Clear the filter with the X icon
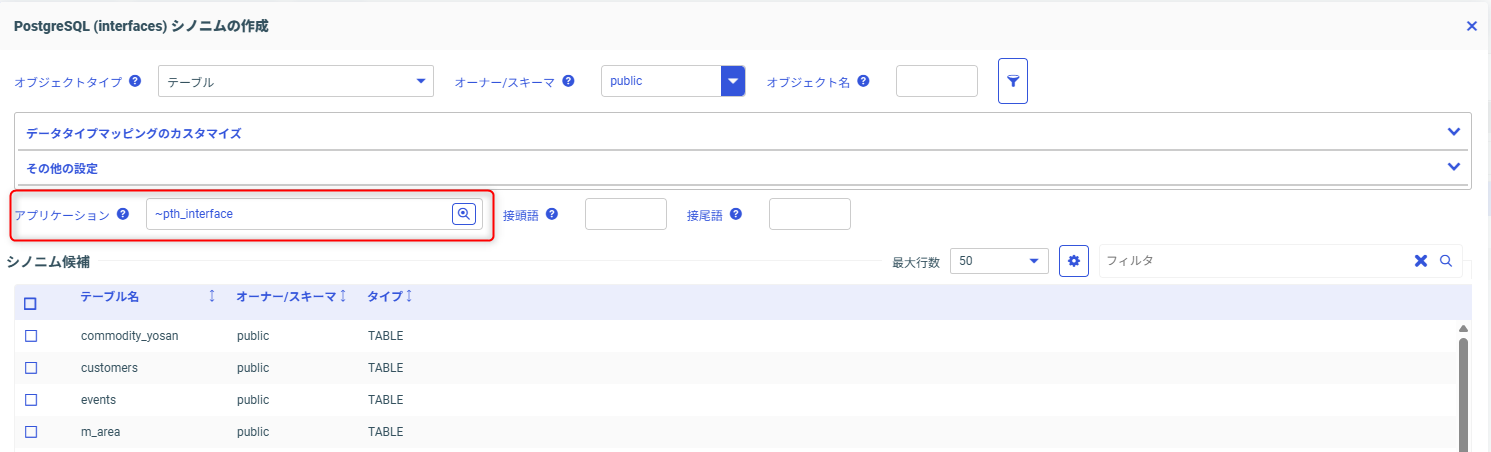 click(x=1421, y=261)
